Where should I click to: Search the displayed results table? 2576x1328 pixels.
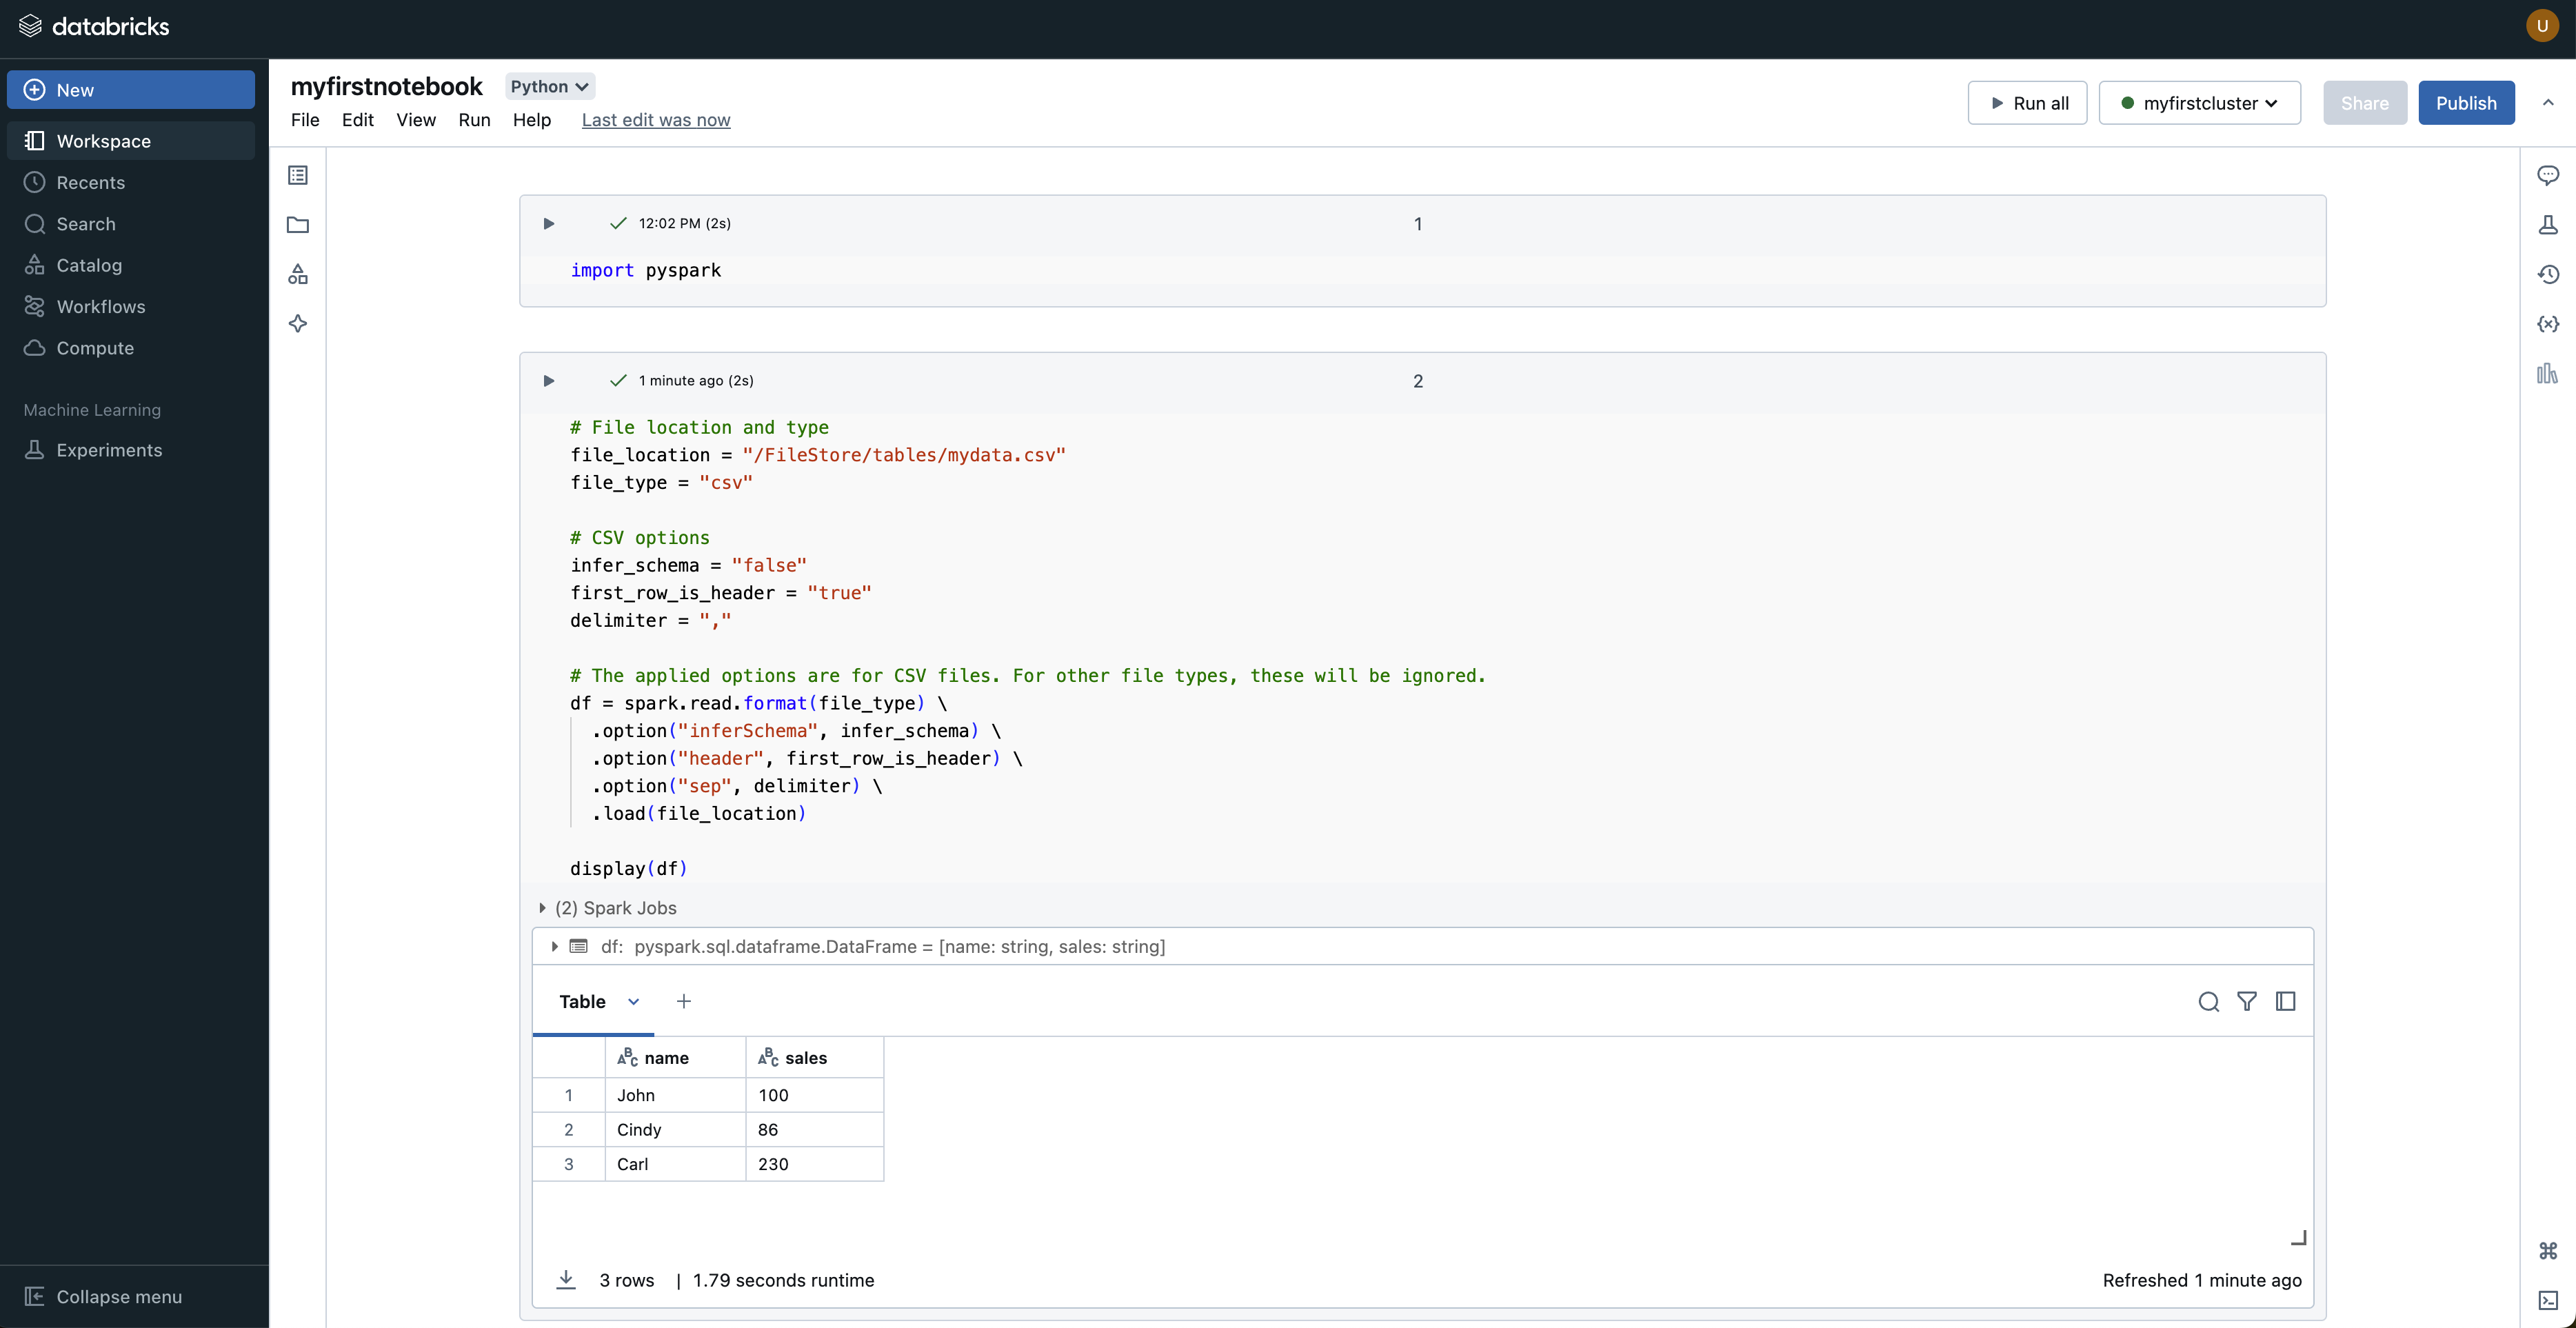pos(2208,1001)
